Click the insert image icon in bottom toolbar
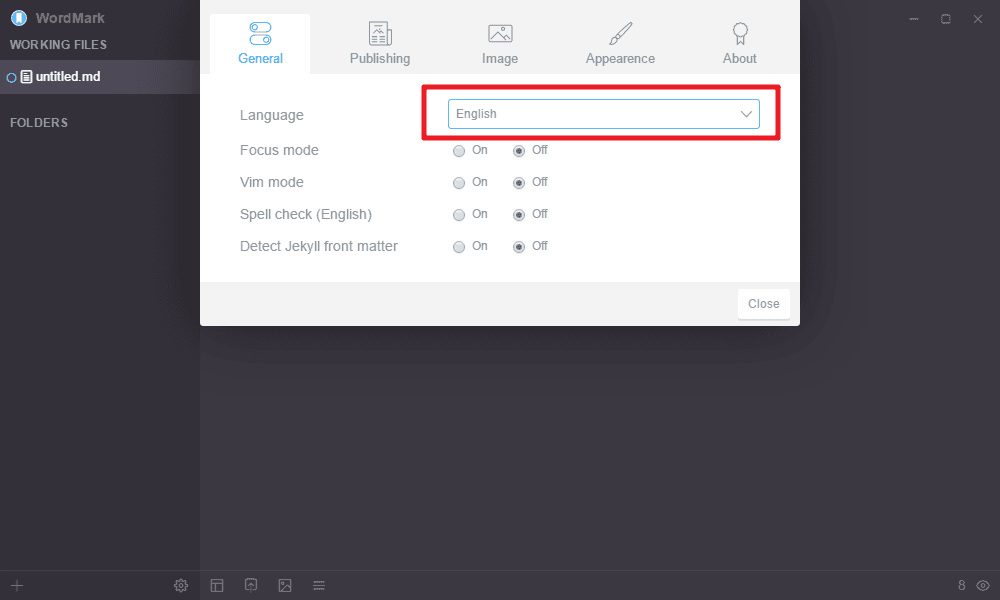The image size is (1000, 600). click(285, 585)
